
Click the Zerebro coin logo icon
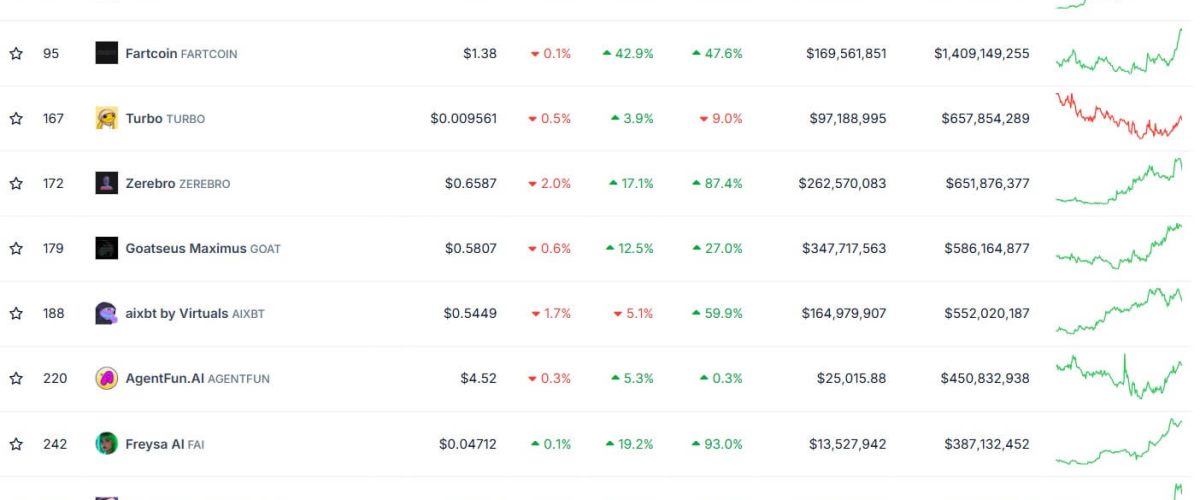pos(106,183)
